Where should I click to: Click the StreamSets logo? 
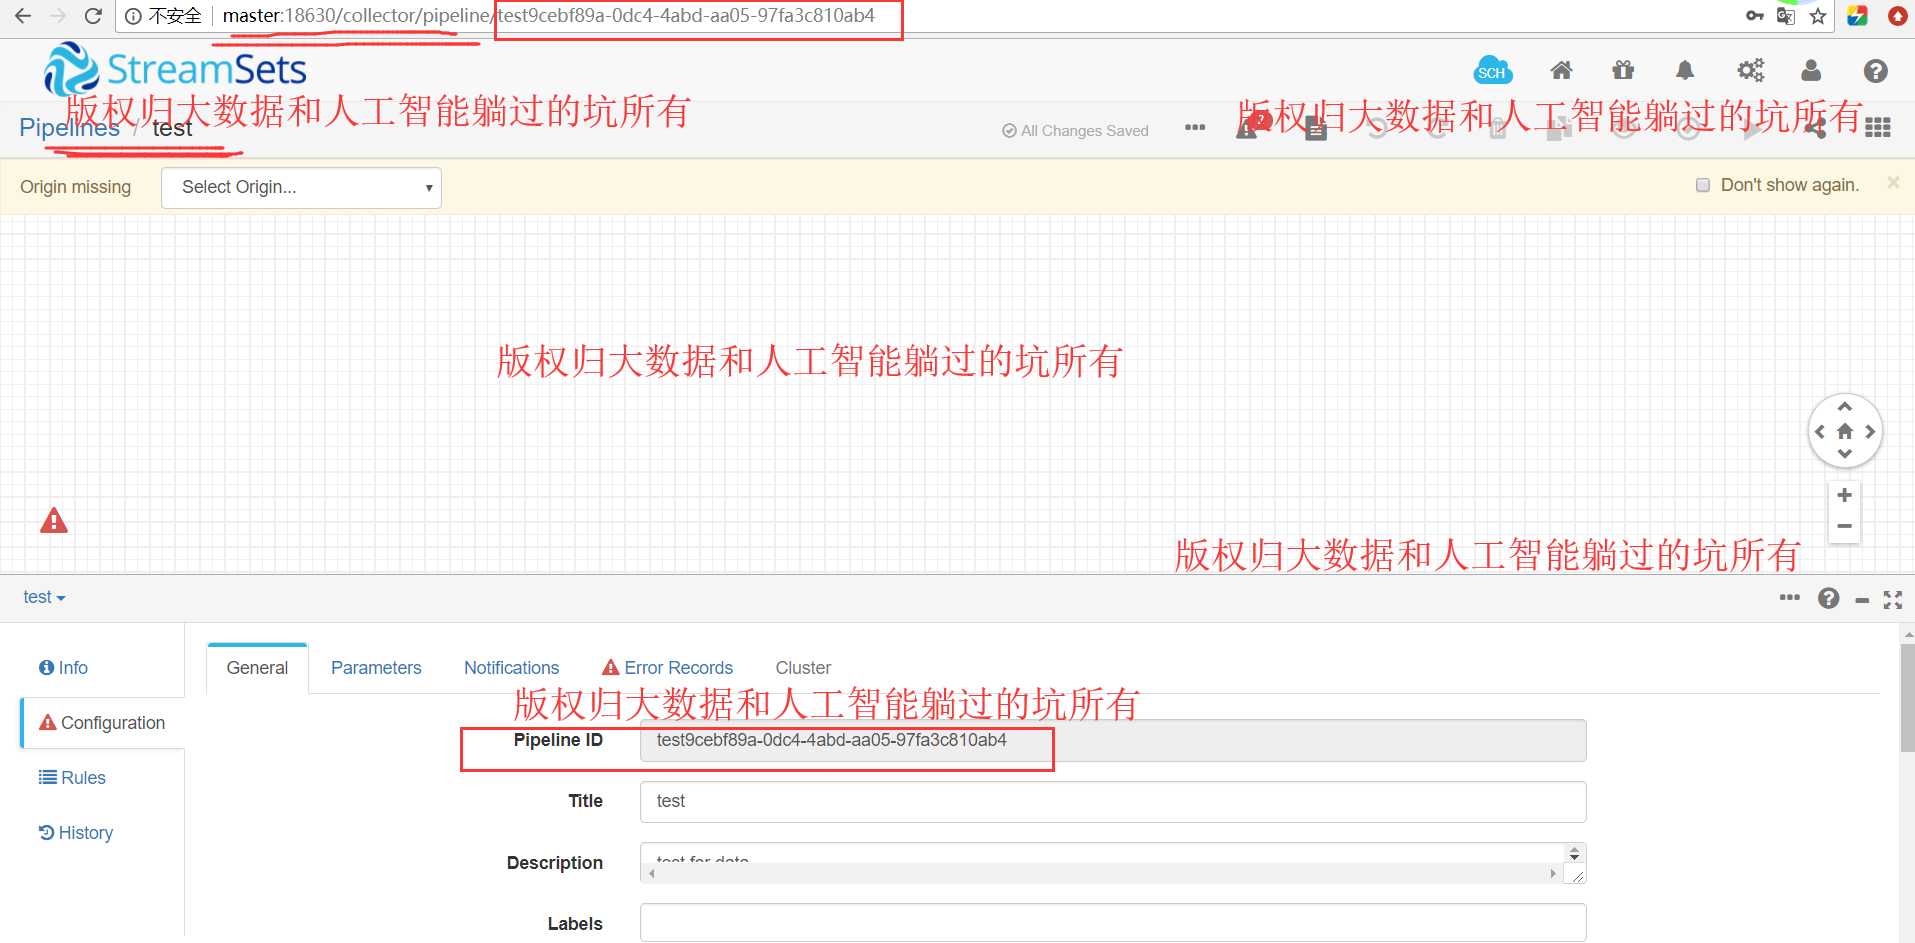click(175, 69)
